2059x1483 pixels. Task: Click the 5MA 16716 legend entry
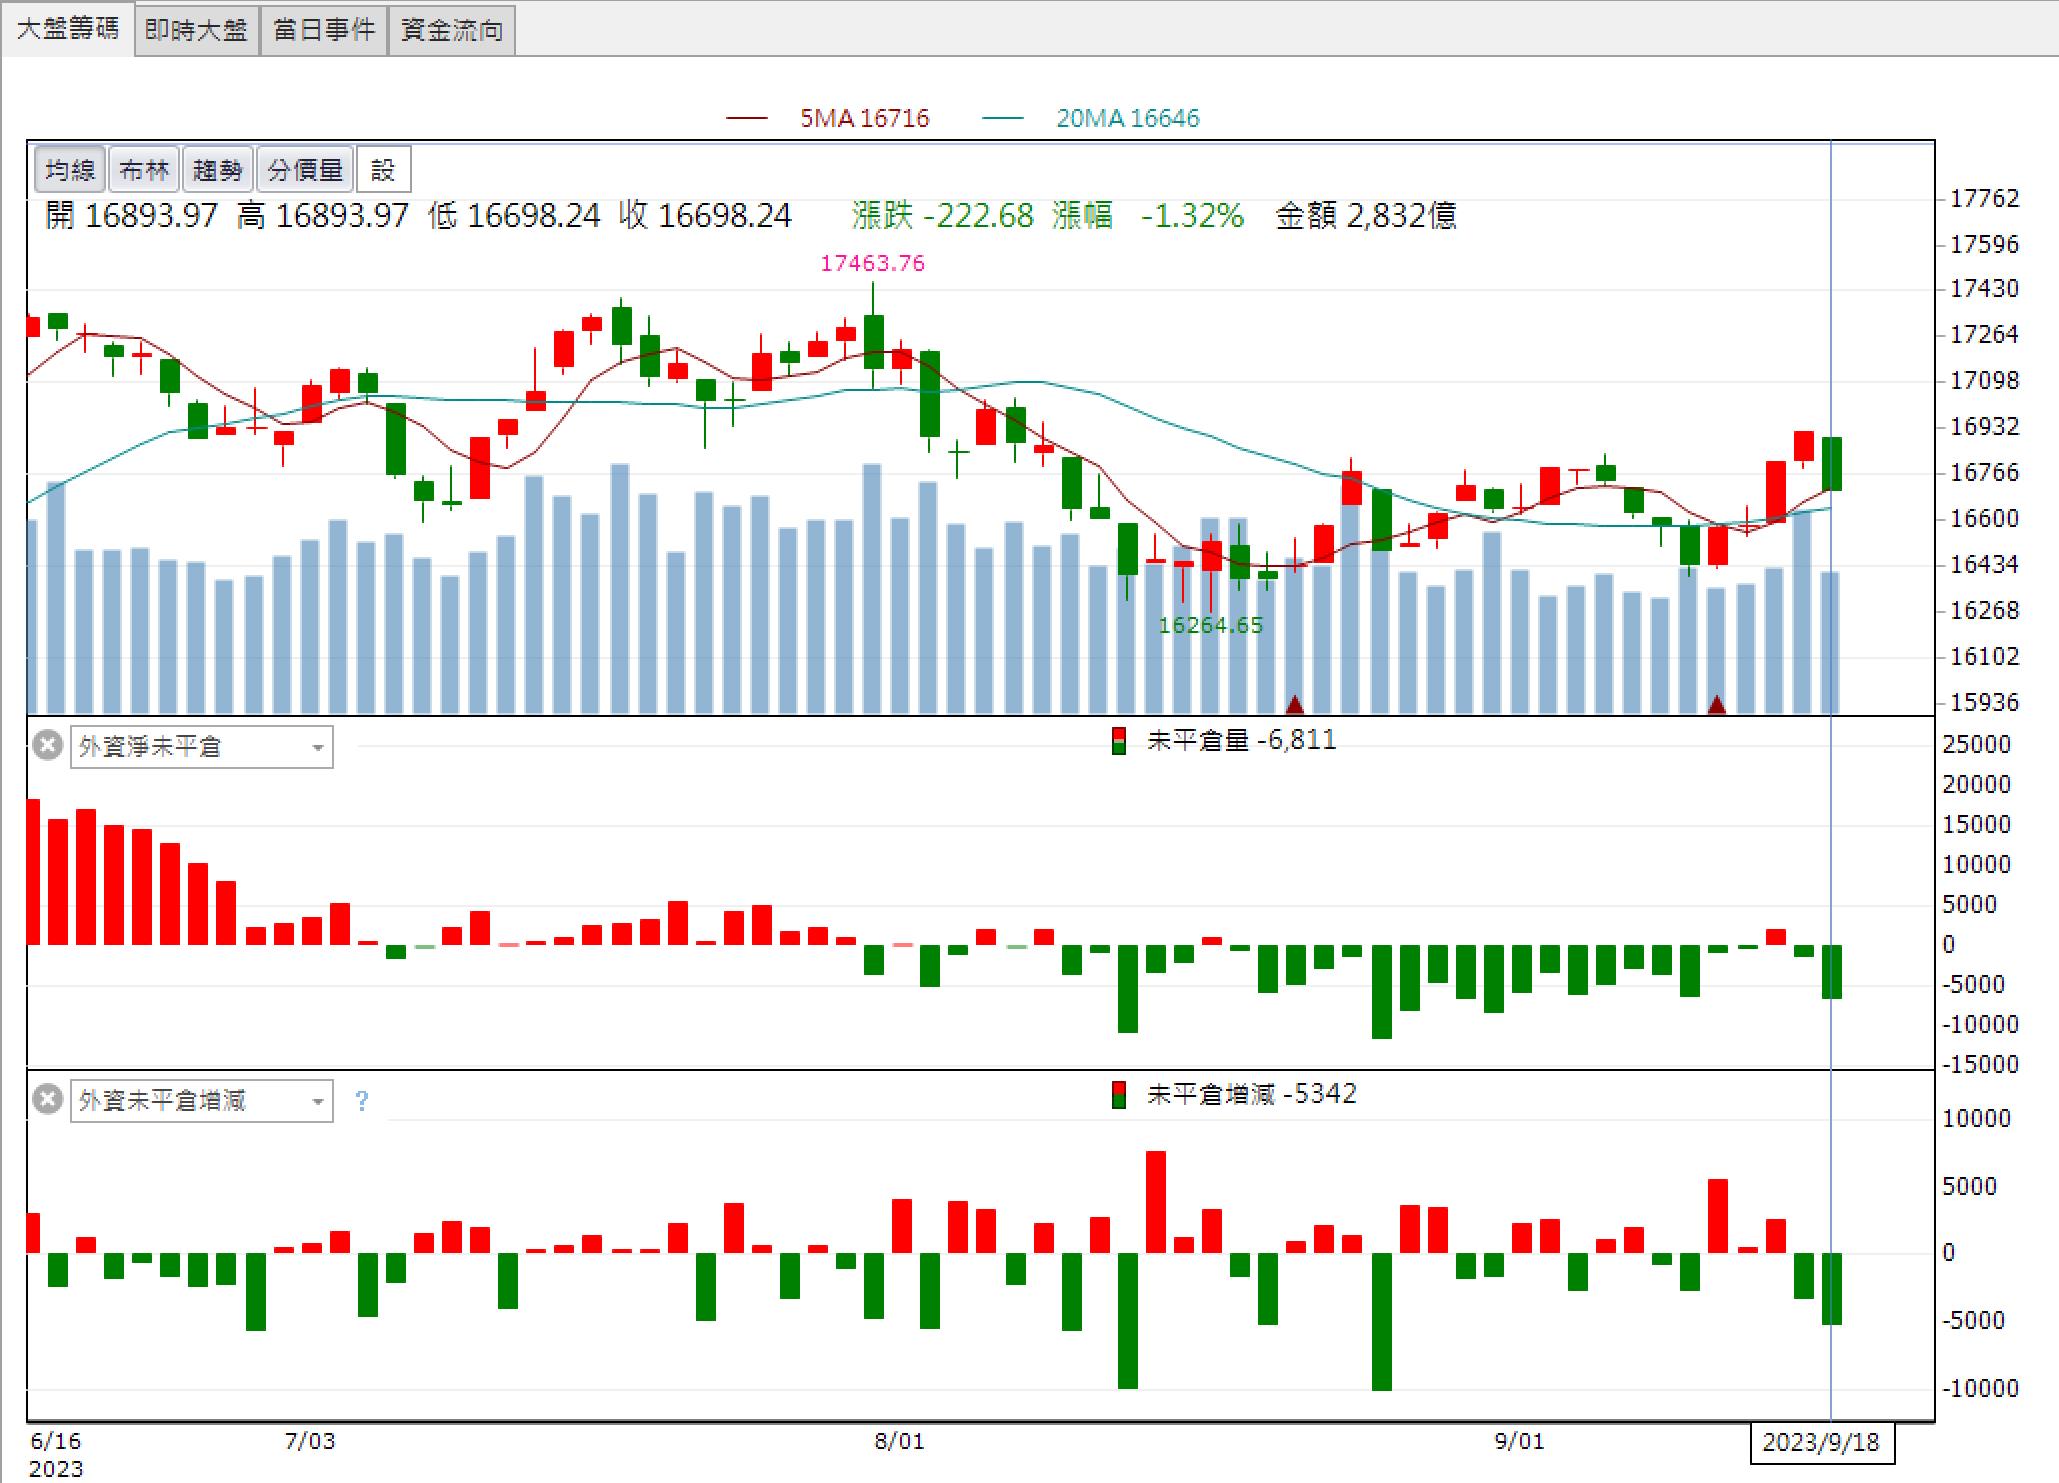pos(828,118)
